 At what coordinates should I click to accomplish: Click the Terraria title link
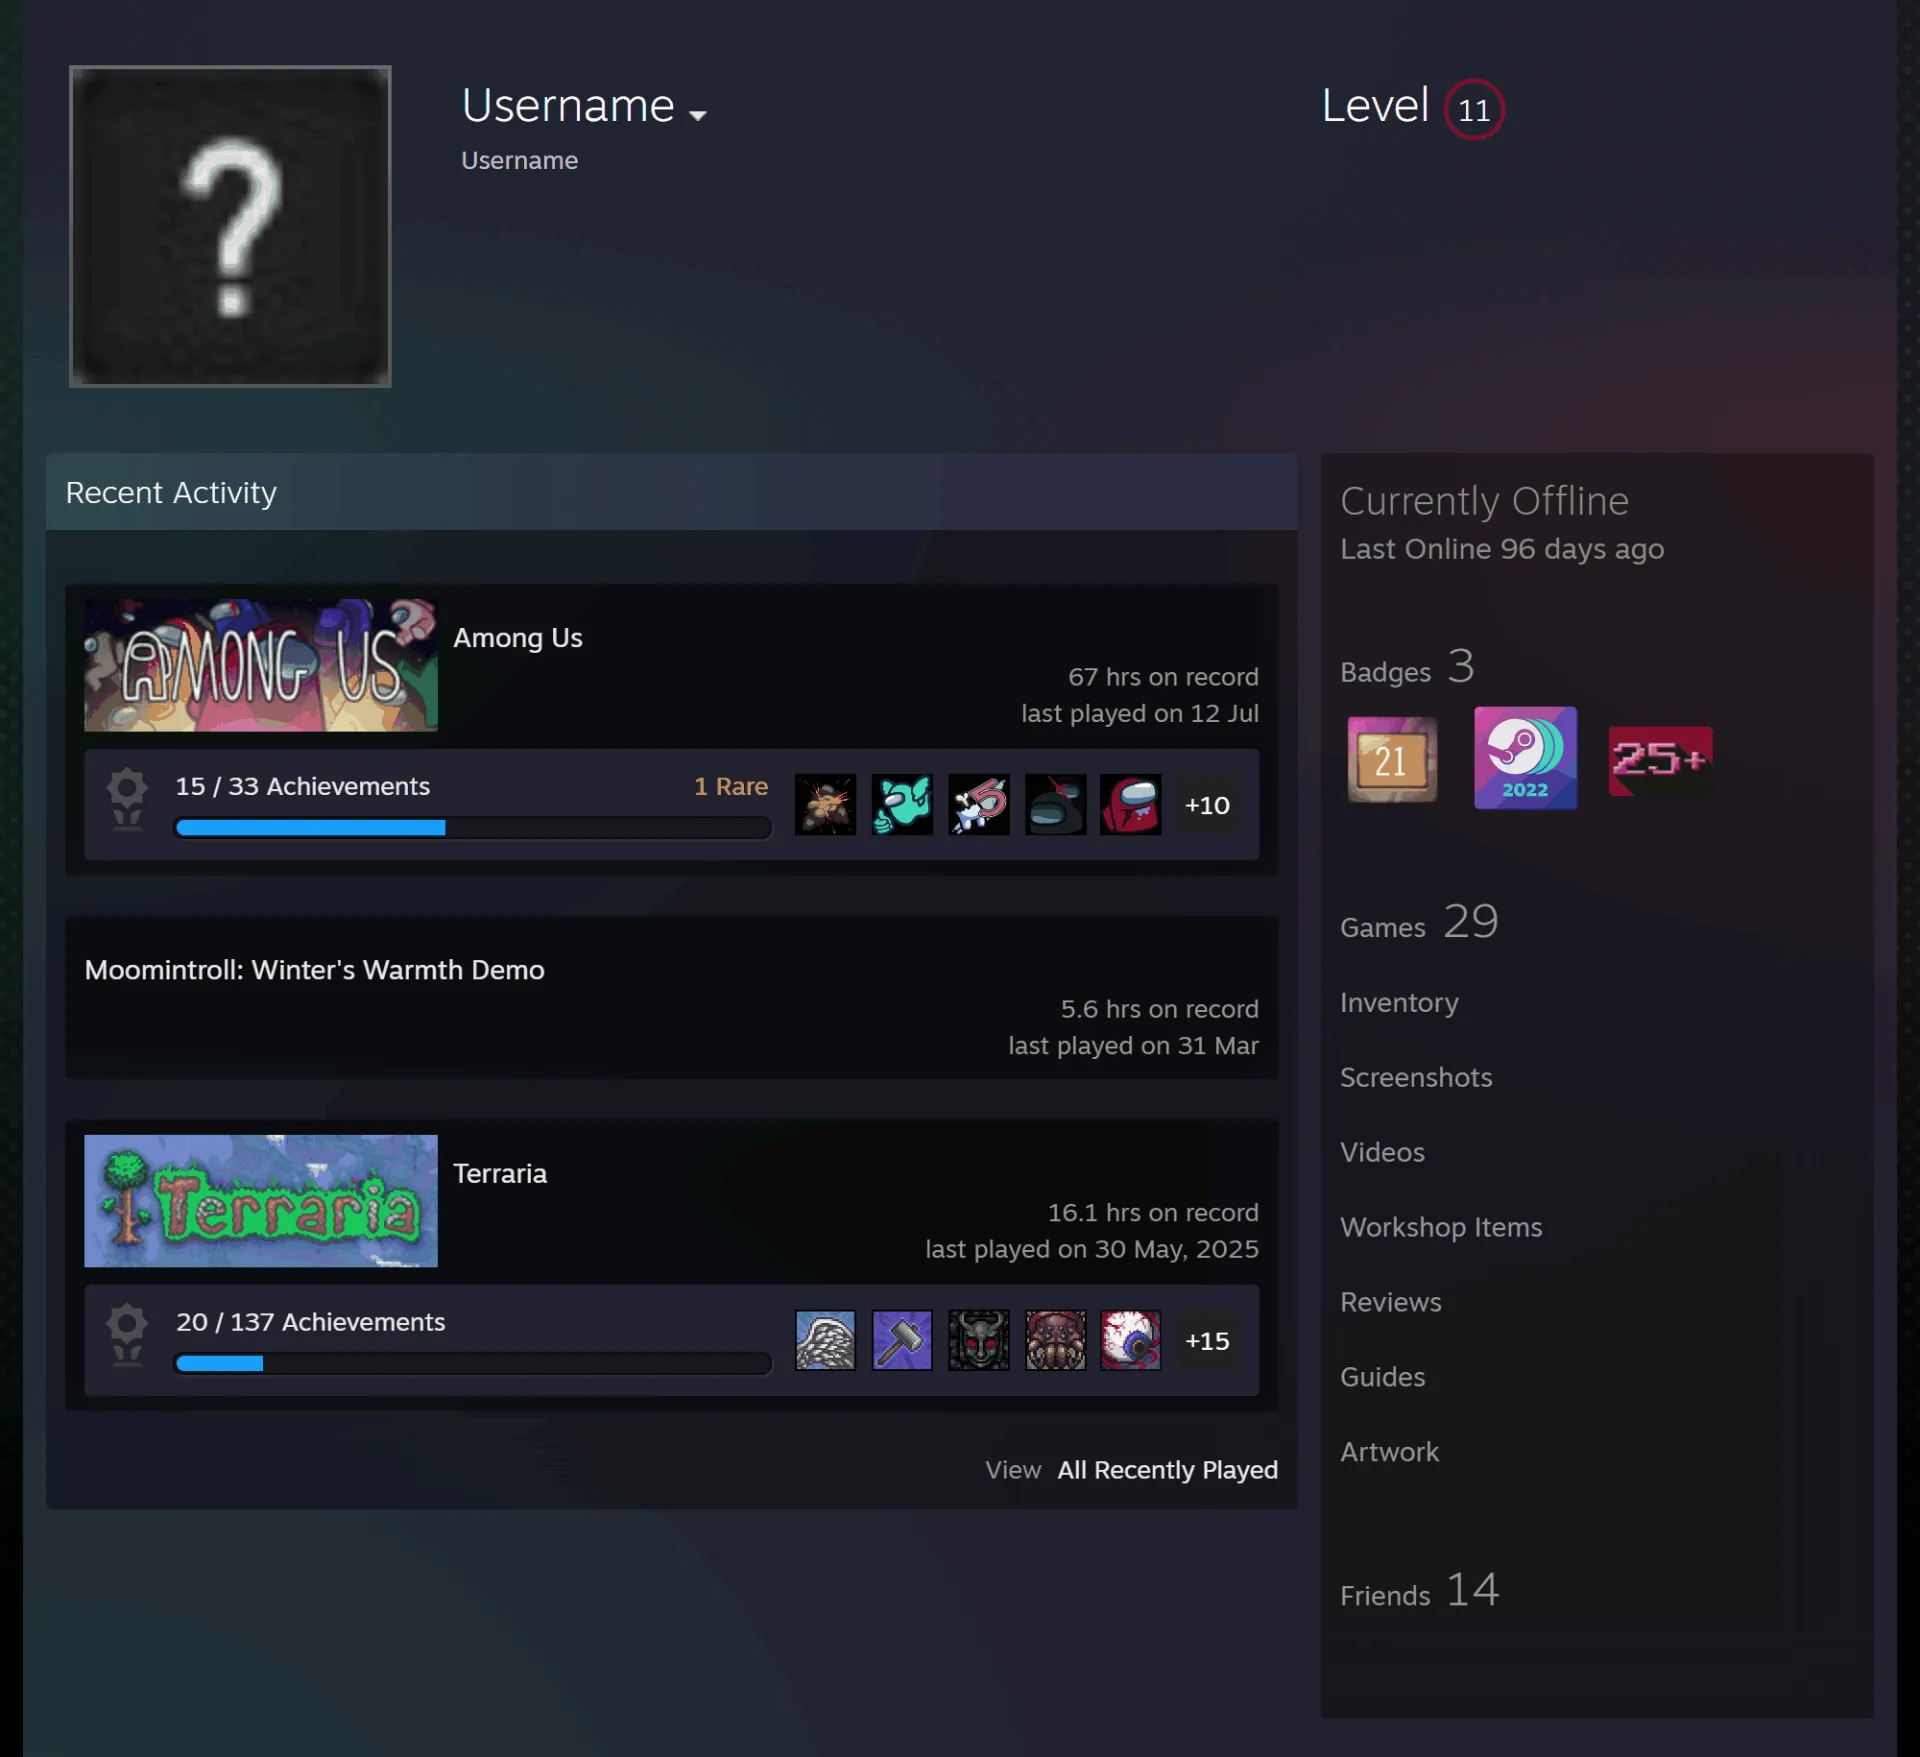pos(500,1173)
